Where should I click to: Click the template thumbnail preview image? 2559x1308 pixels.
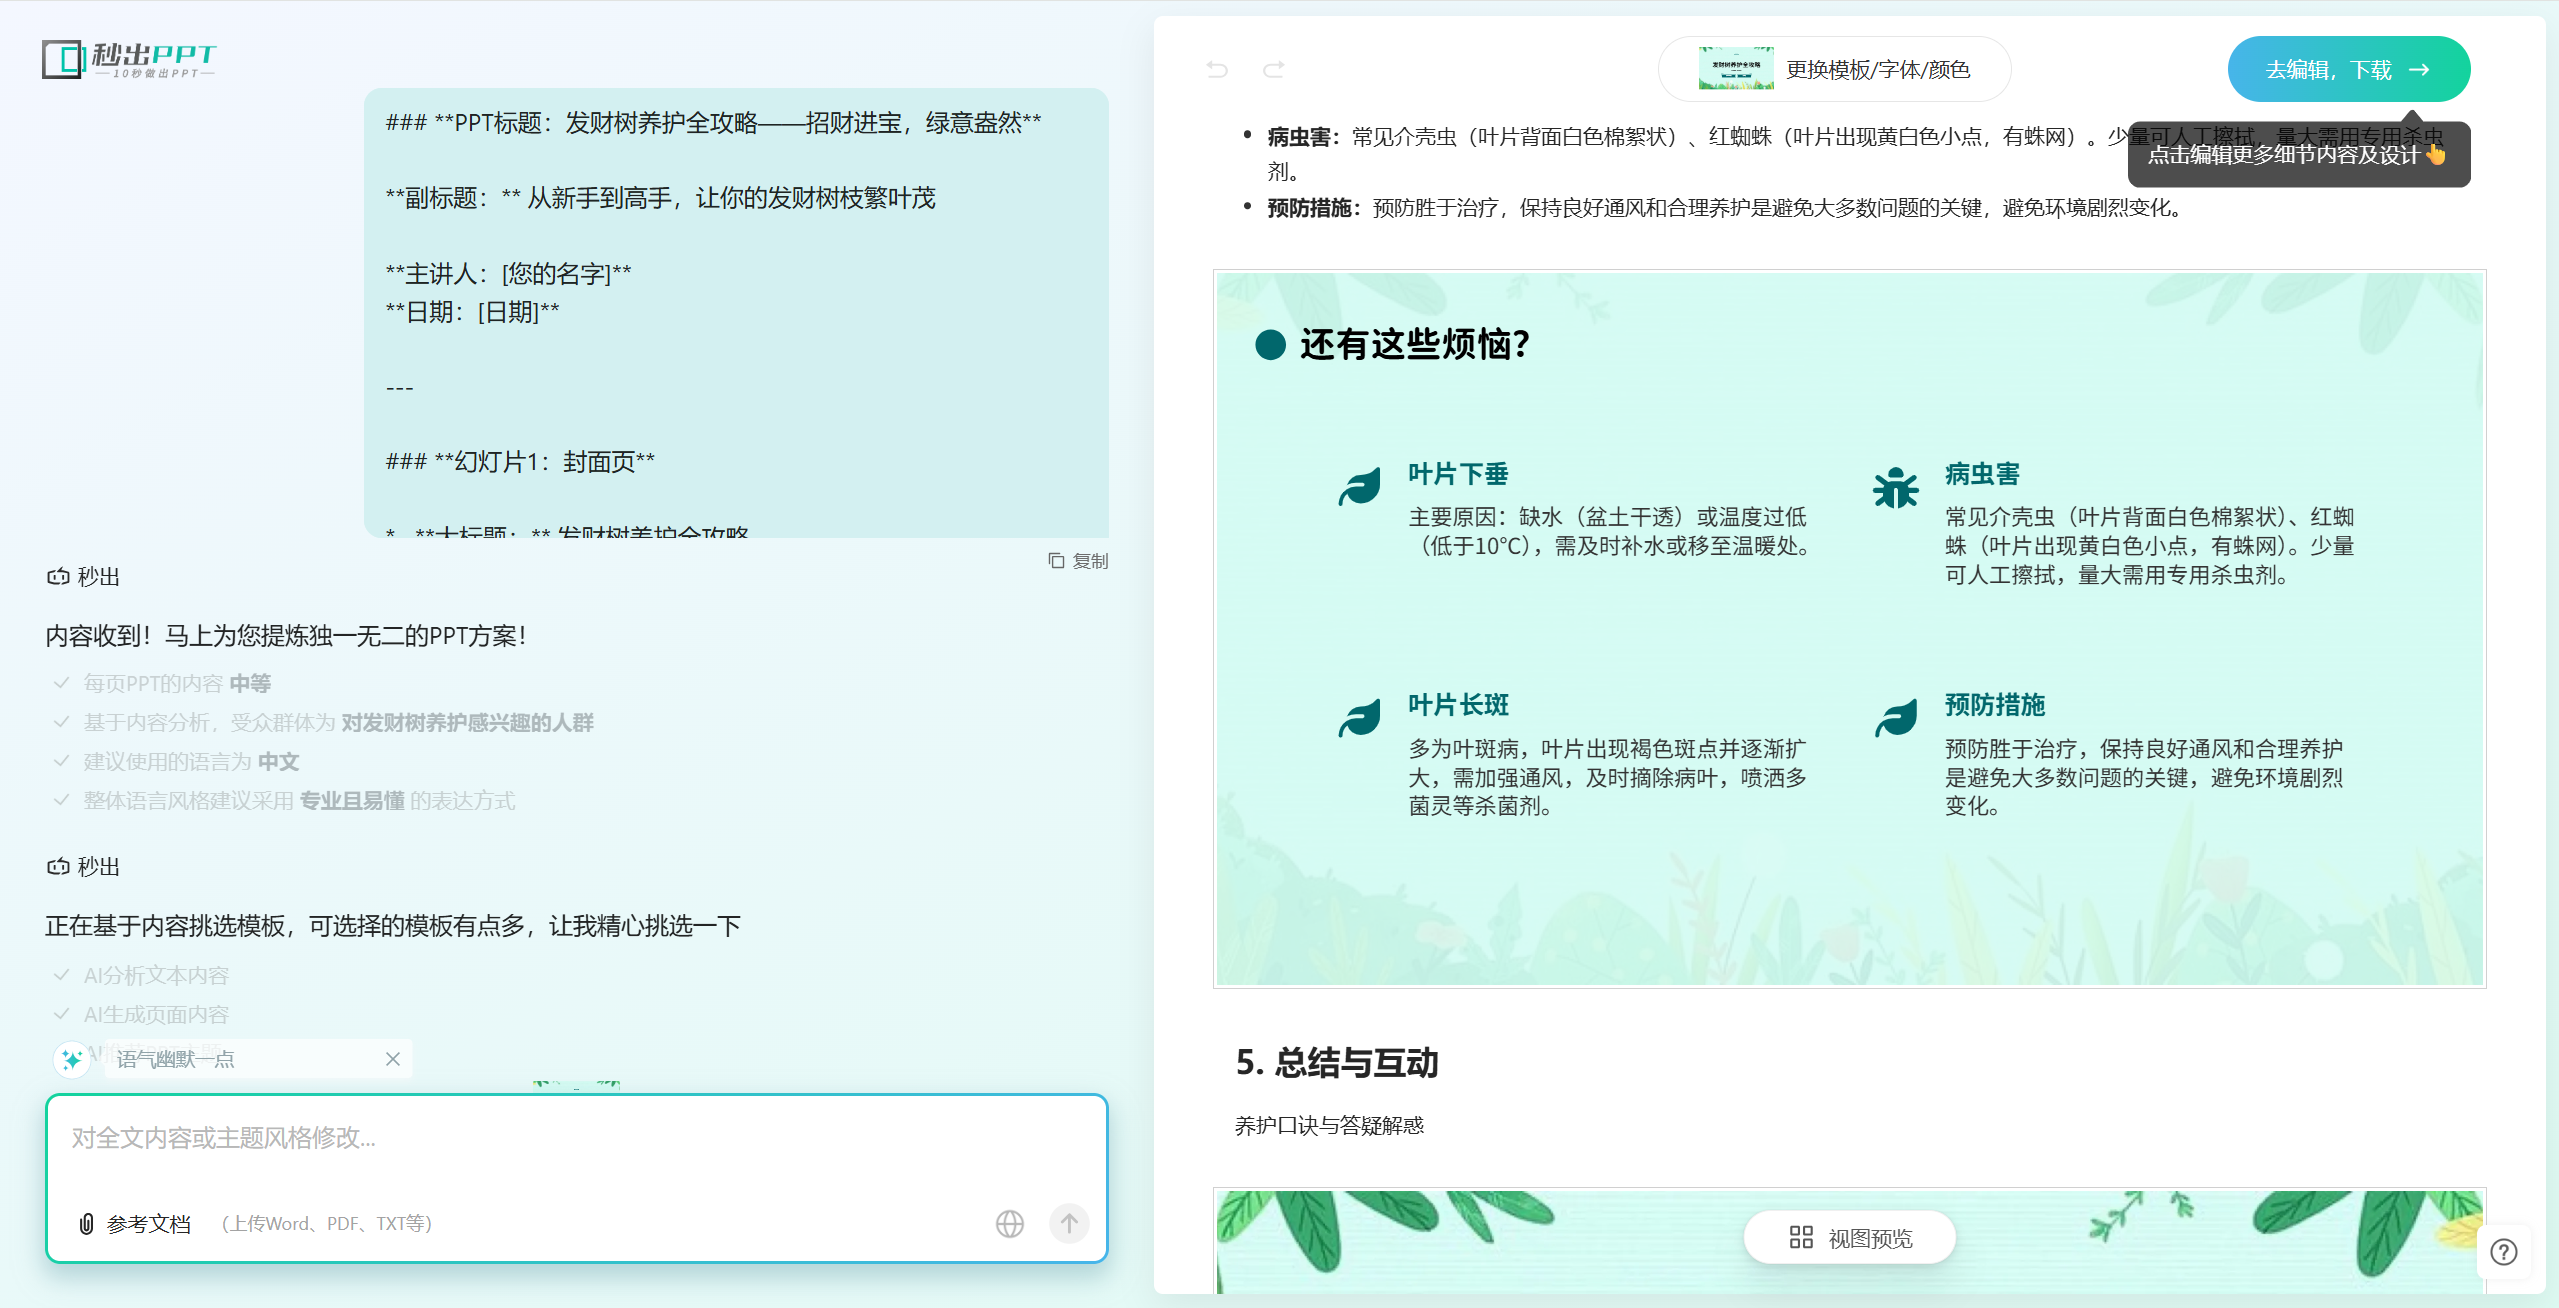coord(1735,69)
